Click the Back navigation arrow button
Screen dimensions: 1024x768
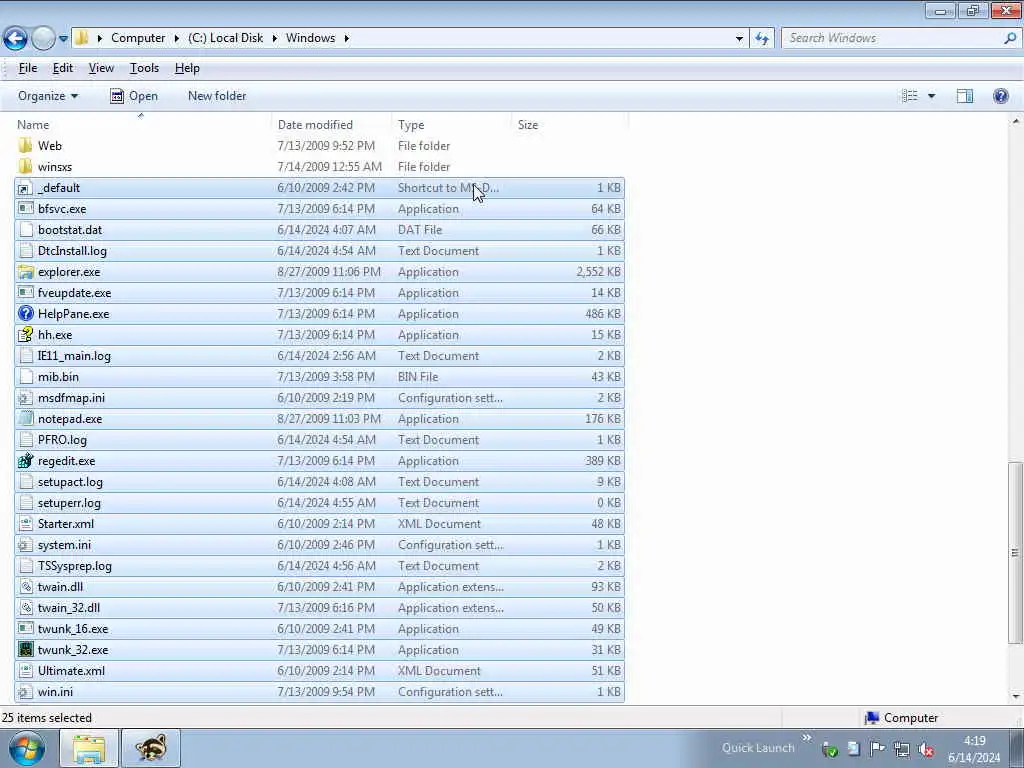pos(15,39)
